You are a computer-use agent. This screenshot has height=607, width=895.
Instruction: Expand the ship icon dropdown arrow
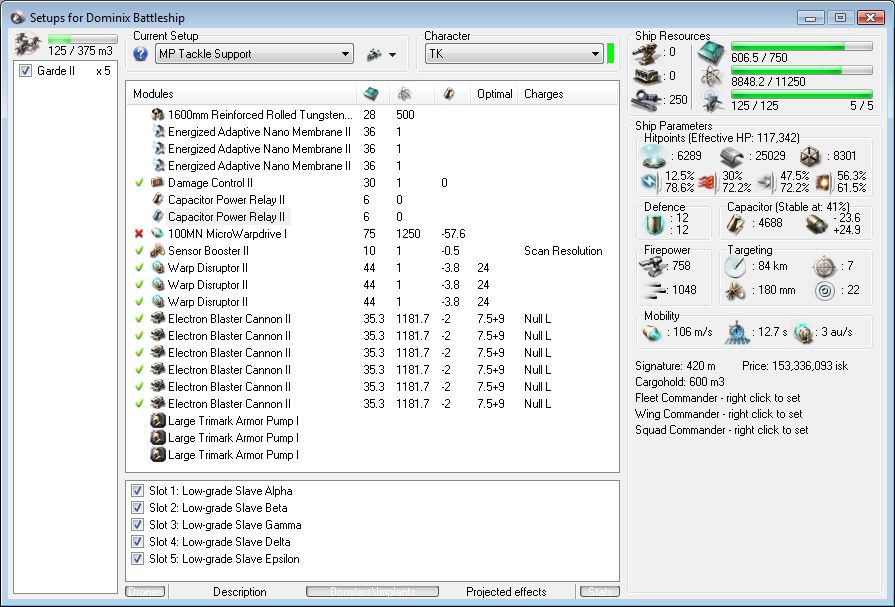[392, 54]
